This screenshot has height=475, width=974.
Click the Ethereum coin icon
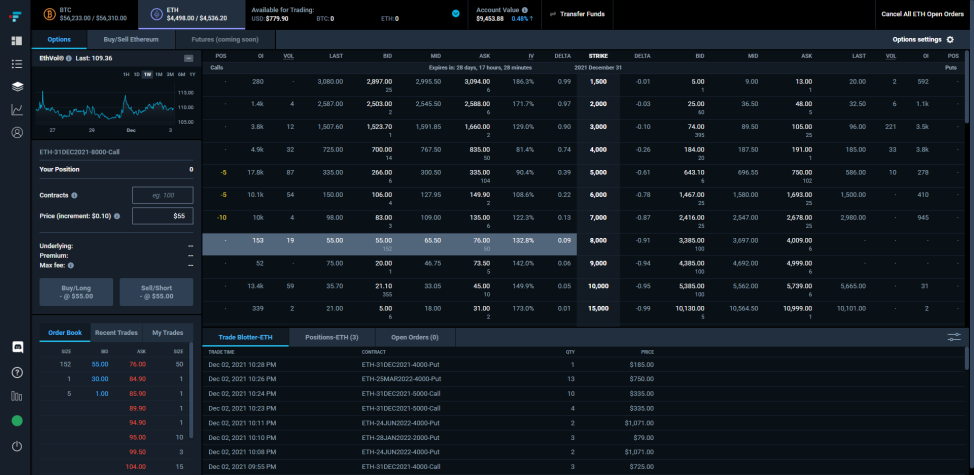(155, 14)
